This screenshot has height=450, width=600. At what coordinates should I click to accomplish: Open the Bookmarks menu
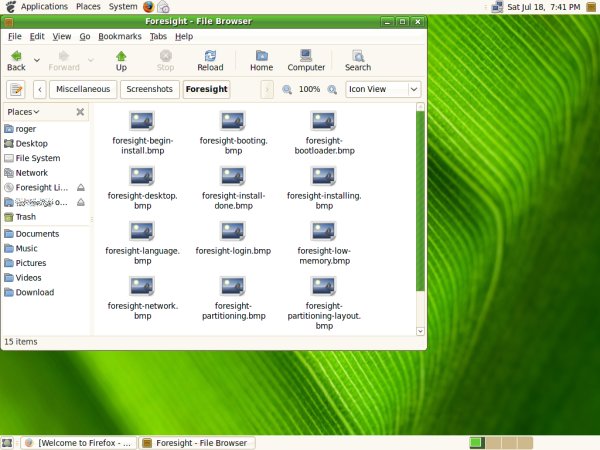tap(121, 36)
